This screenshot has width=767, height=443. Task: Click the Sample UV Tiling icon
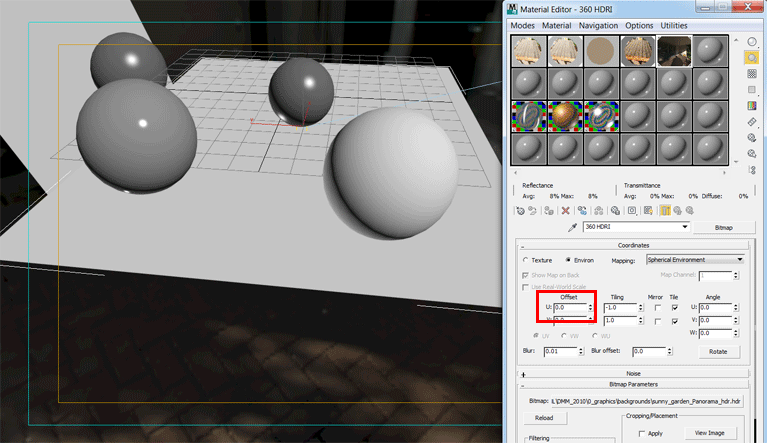752,89
